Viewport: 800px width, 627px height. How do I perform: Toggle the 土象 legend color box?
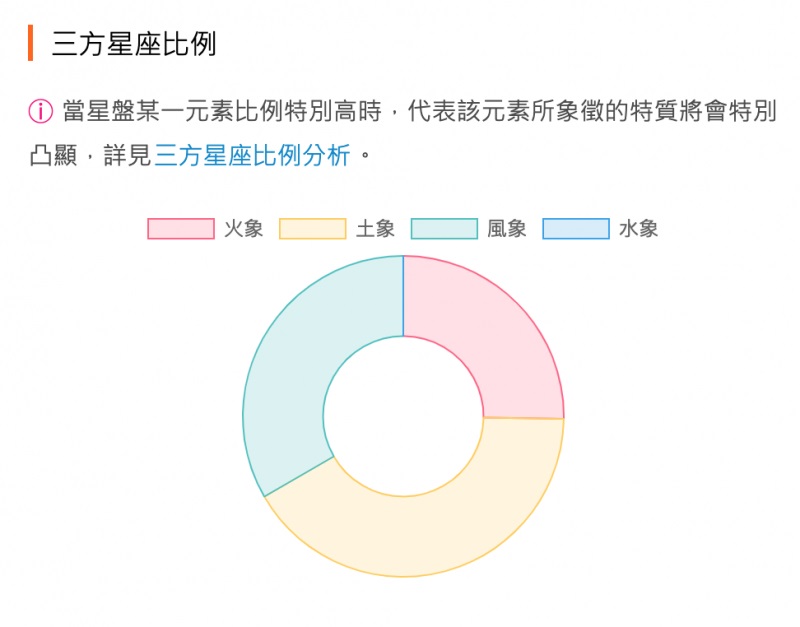tap(312, 229)
